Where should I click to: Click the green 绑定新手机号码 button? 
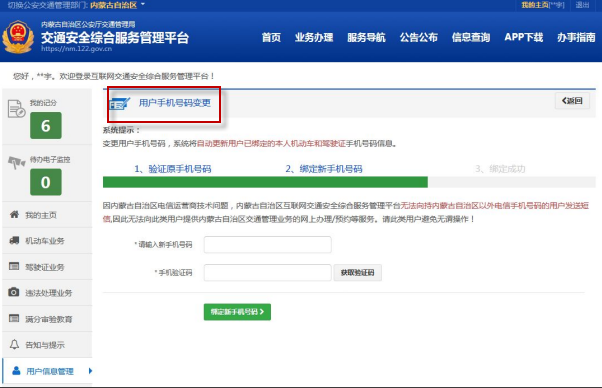(237, 312)
